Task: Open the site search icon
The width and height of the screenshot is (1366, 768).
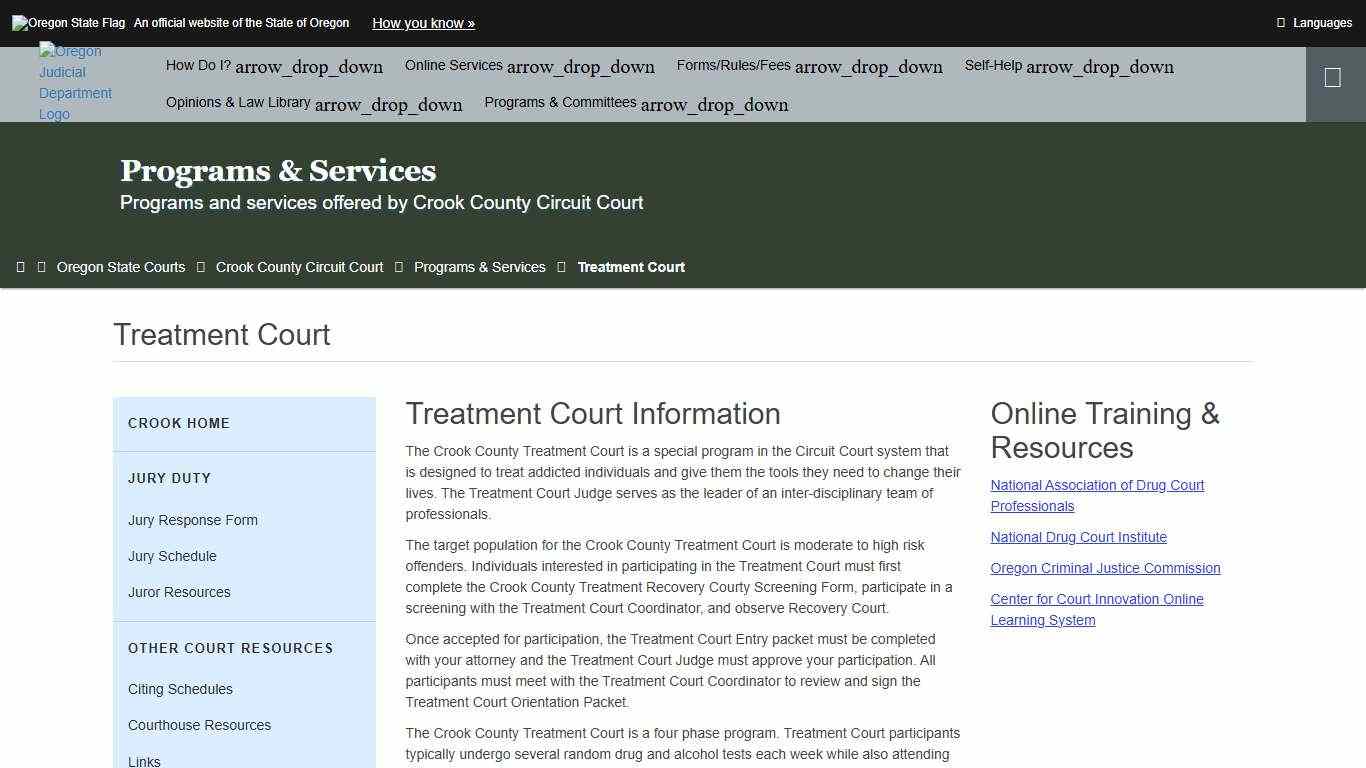Action: (x=1334, y=76)
